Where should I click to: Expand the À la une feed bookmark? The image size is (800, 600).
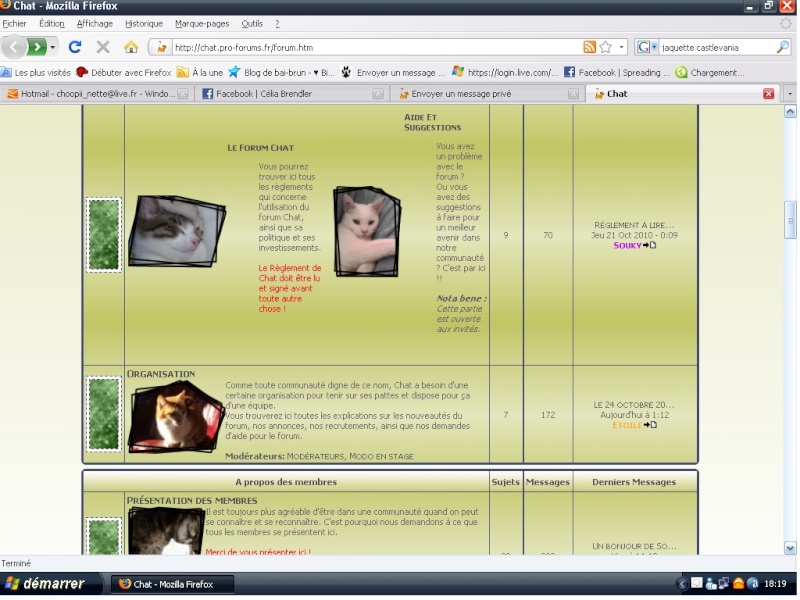tap(200, 72)
